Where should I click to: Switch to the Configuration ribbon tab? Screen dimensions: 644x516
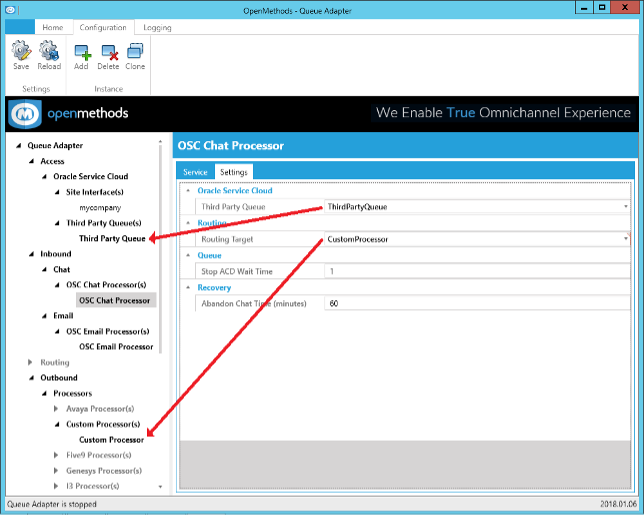pos(103,28)
